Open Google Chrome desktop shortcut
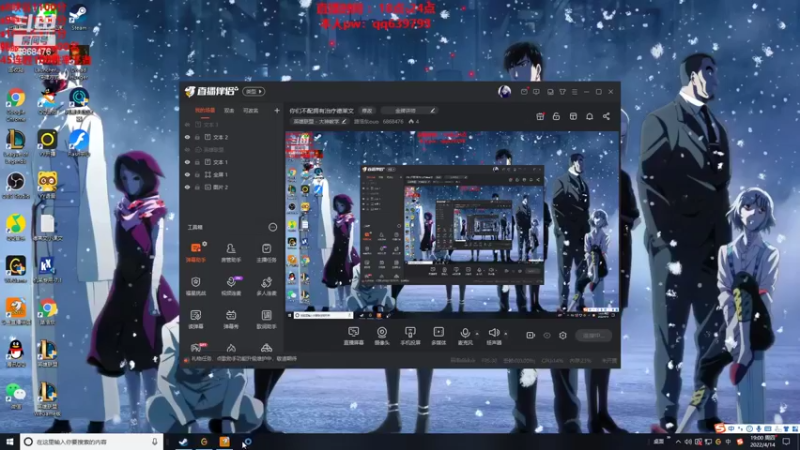 click(16, 105)
